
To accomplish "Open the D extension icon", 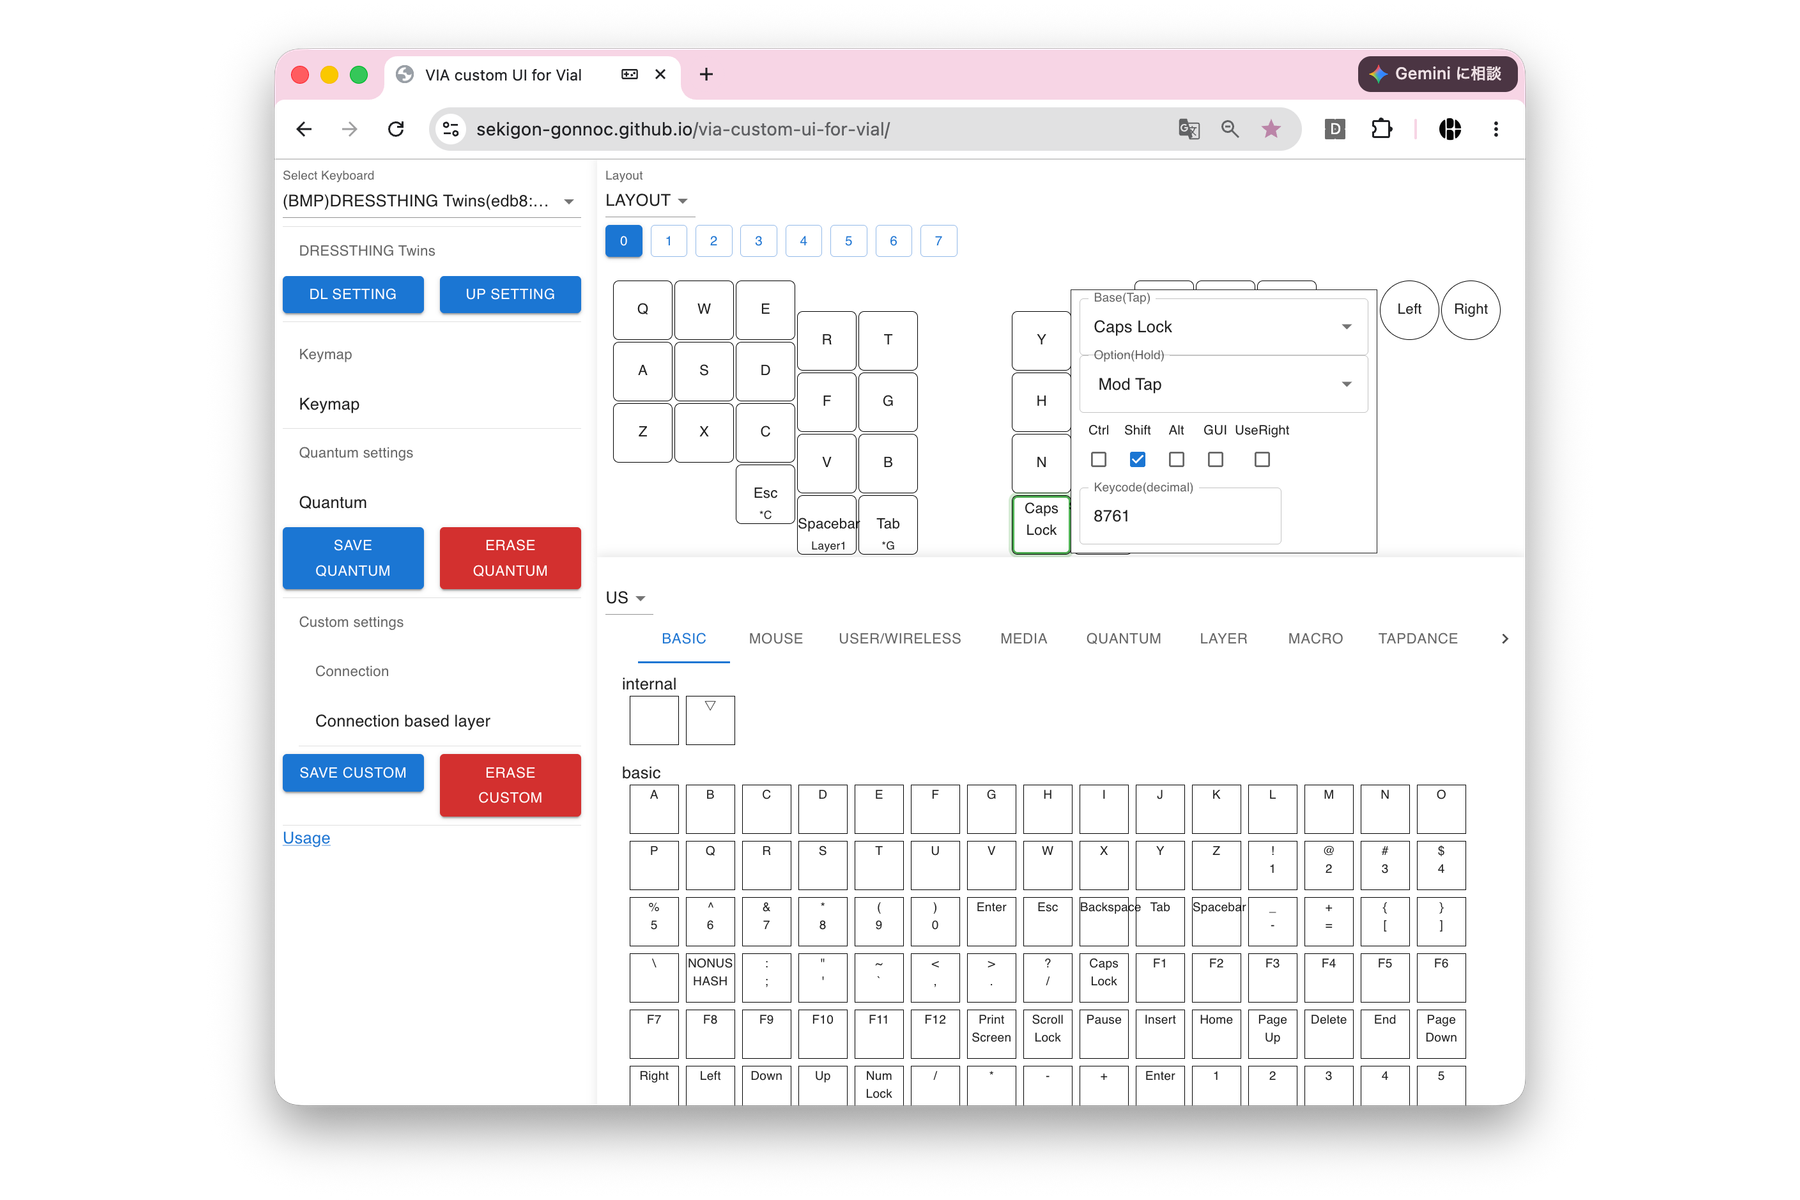I will [1335, 129].
